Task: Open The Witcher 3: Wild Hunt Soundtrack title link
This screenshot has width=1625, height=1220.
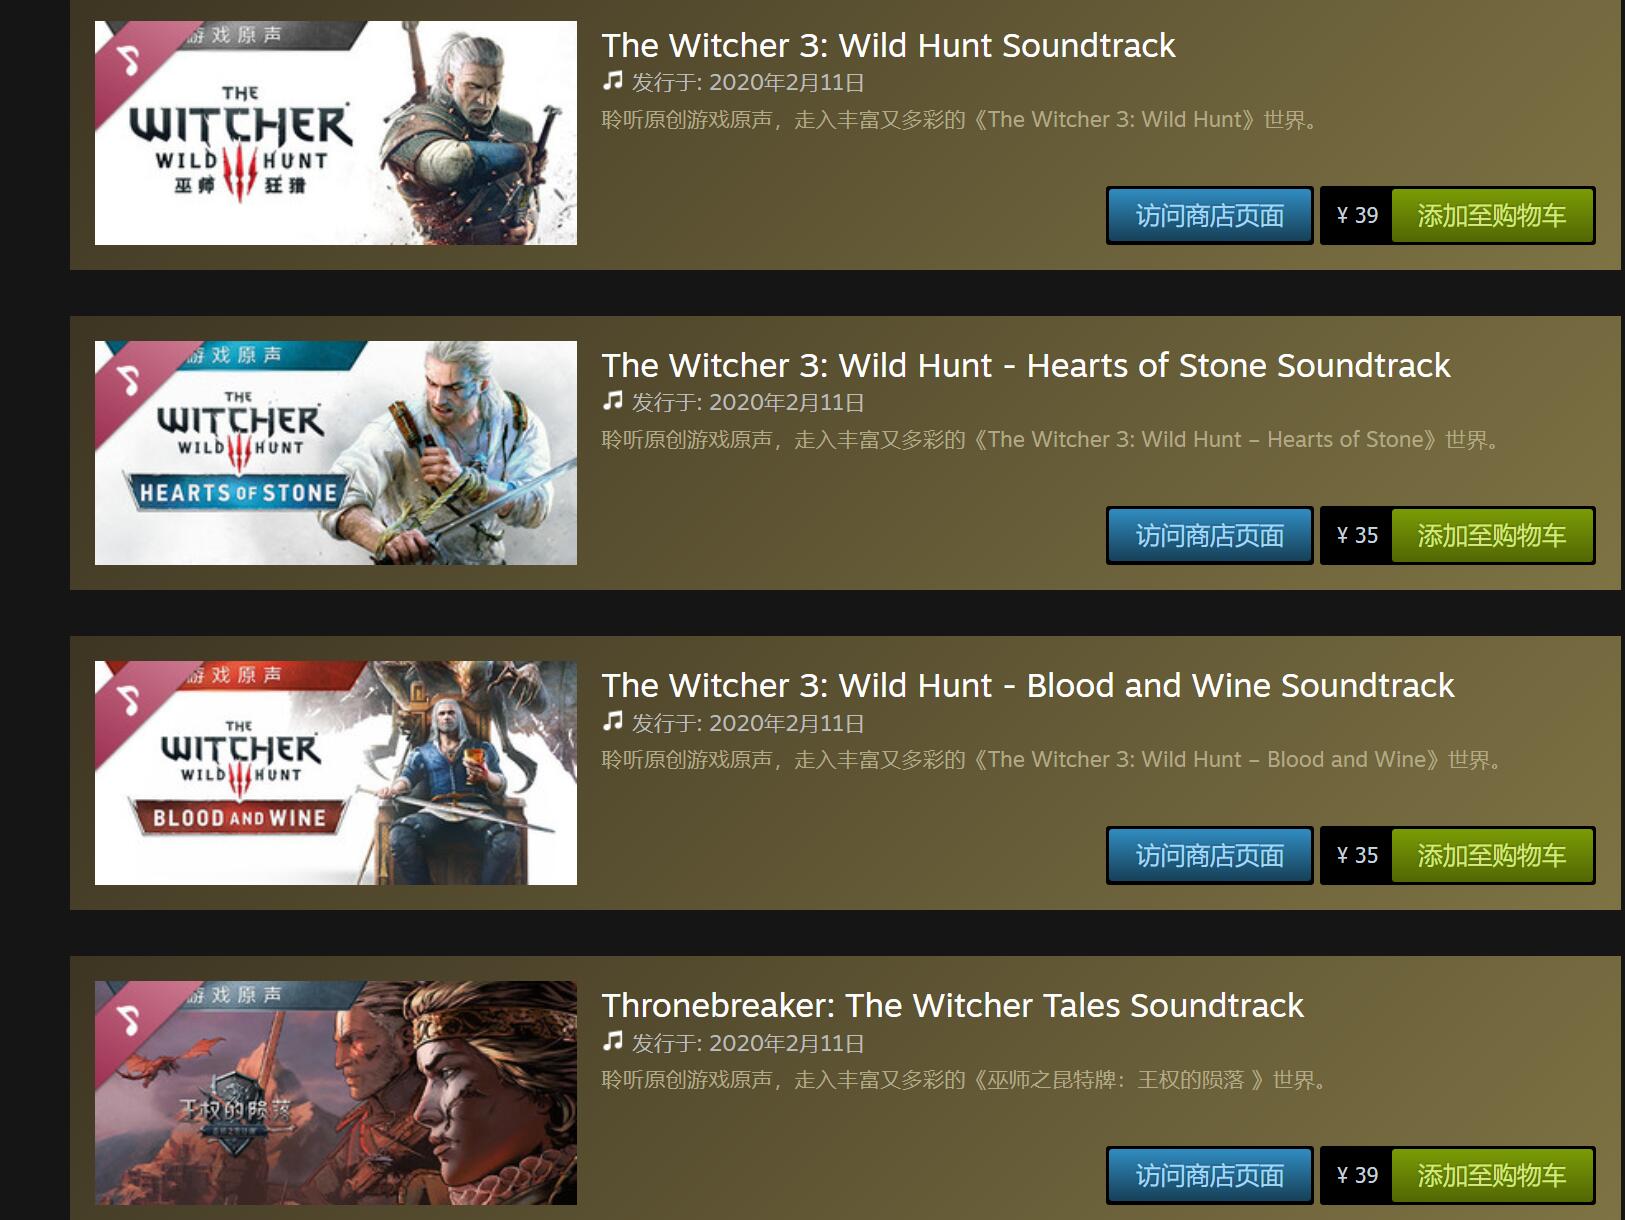Action: pyautogui.click(x=888, y=45)
